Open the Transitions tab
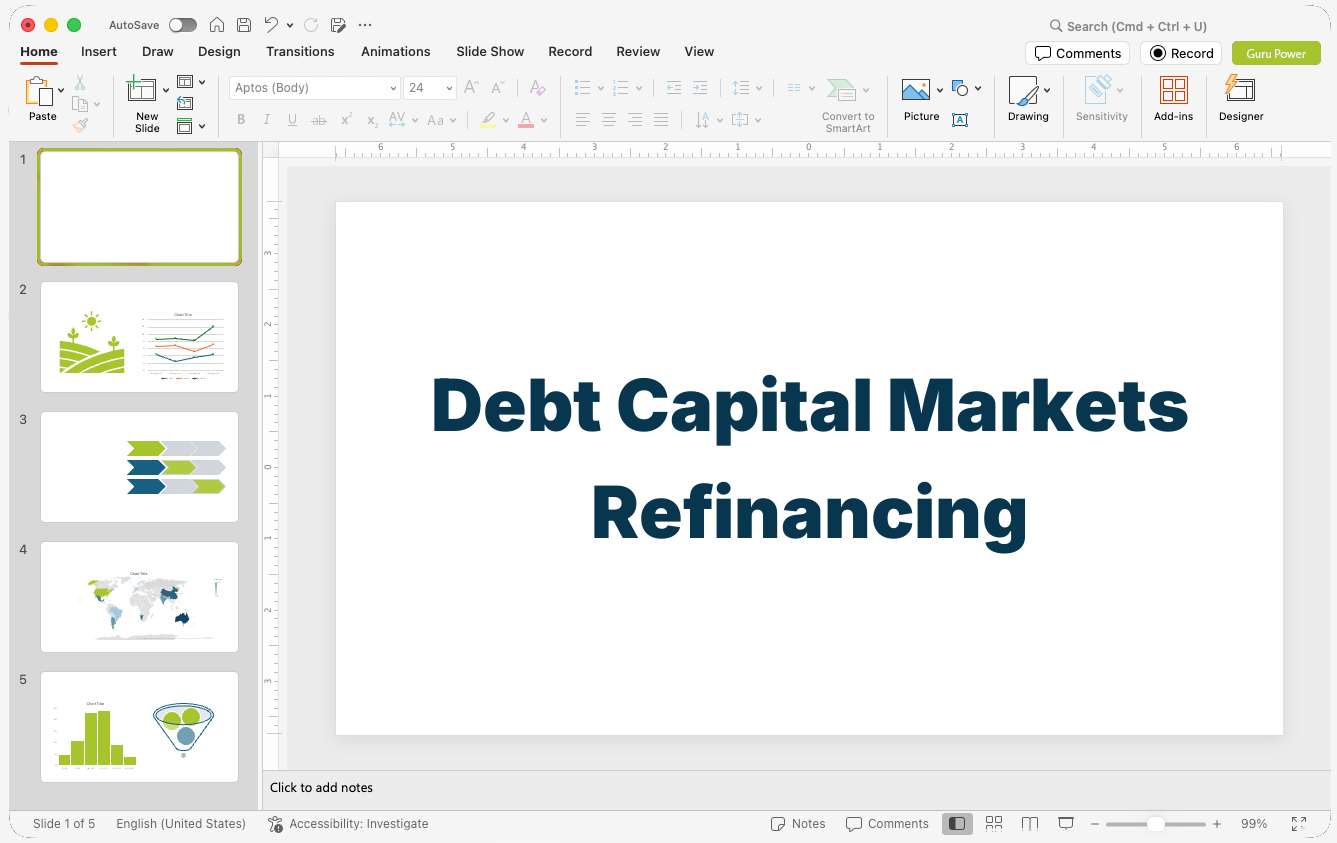Screen dimensions: 1337x843 (300, 52)
